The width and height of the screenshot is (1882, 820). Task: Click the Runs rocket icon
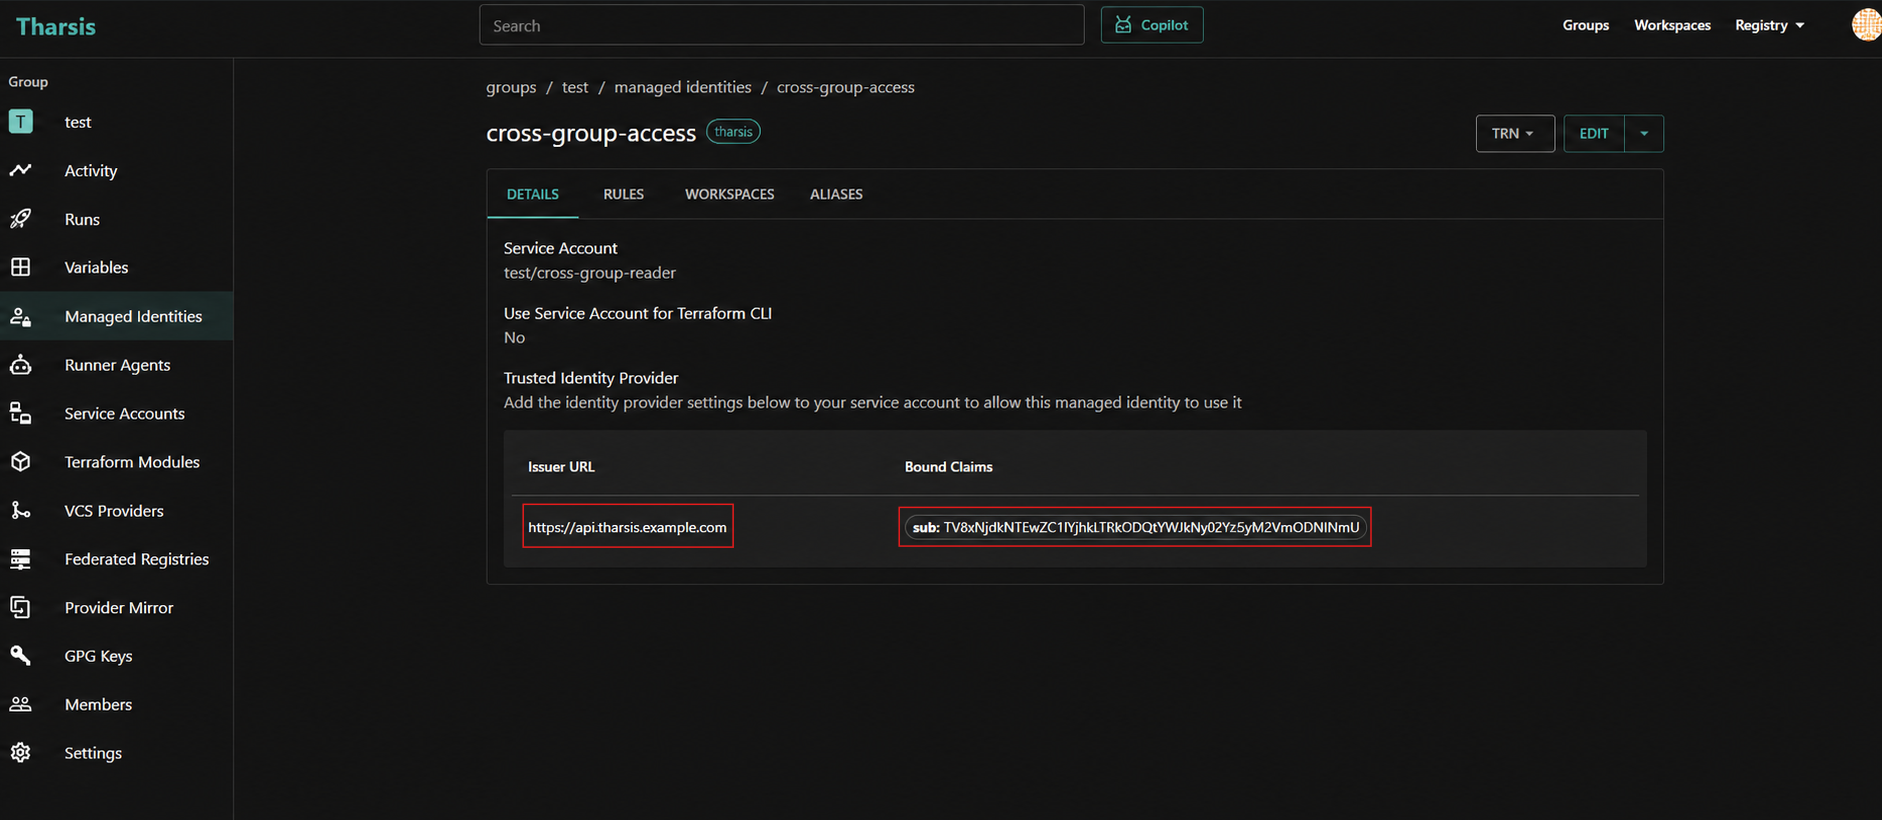[21, 219]
